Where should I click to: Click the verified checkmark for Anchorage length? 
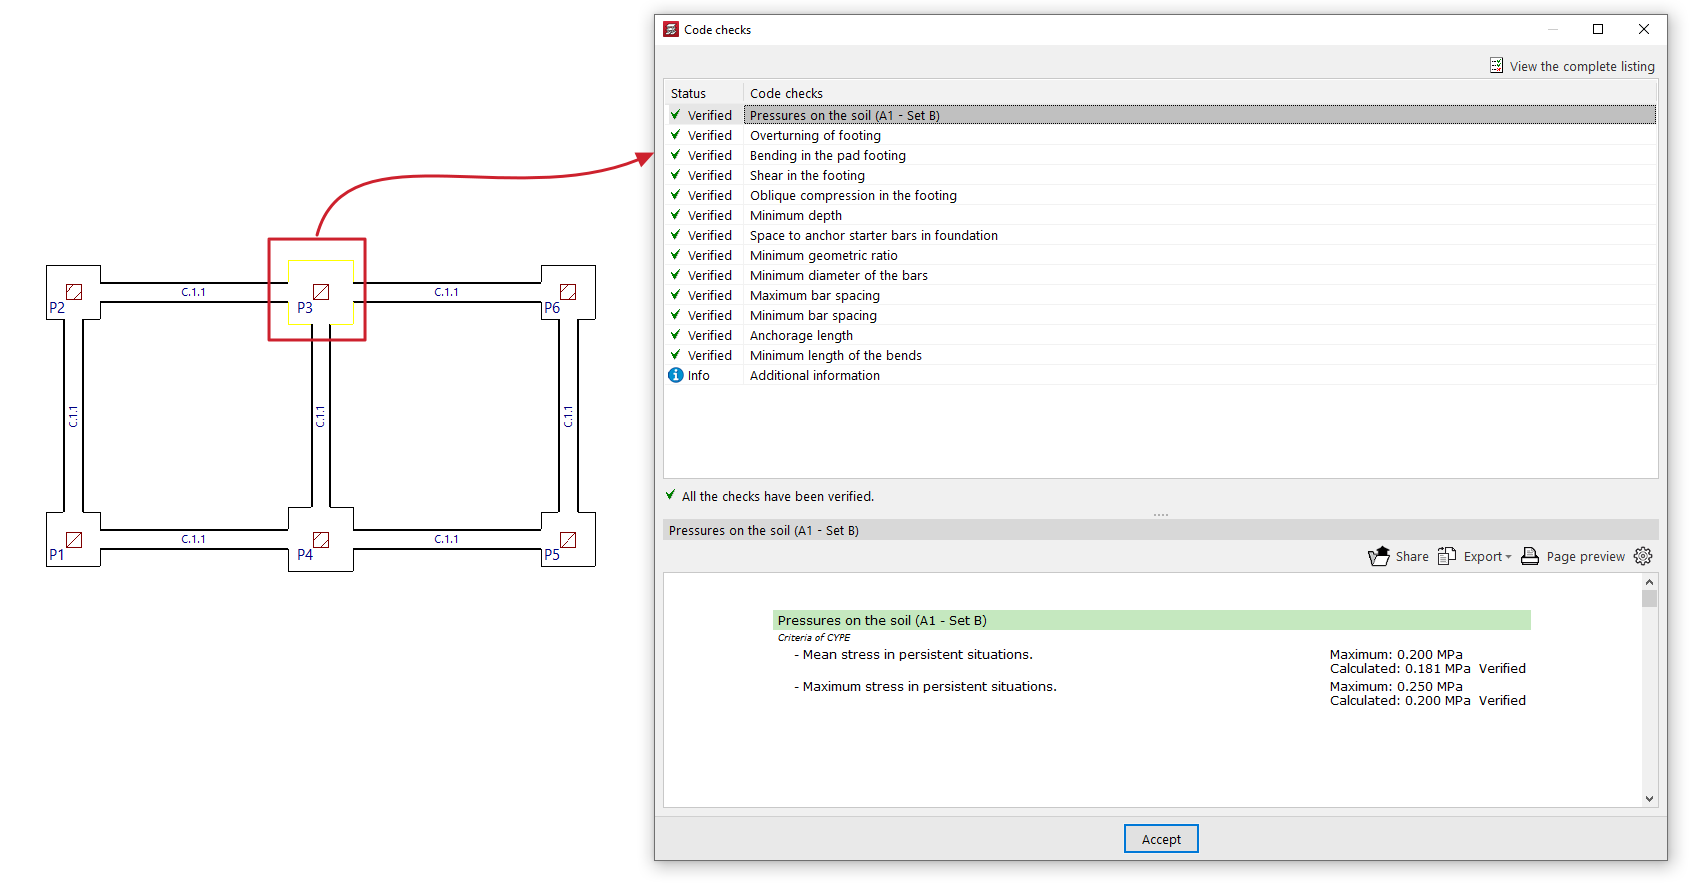point(675,334)
